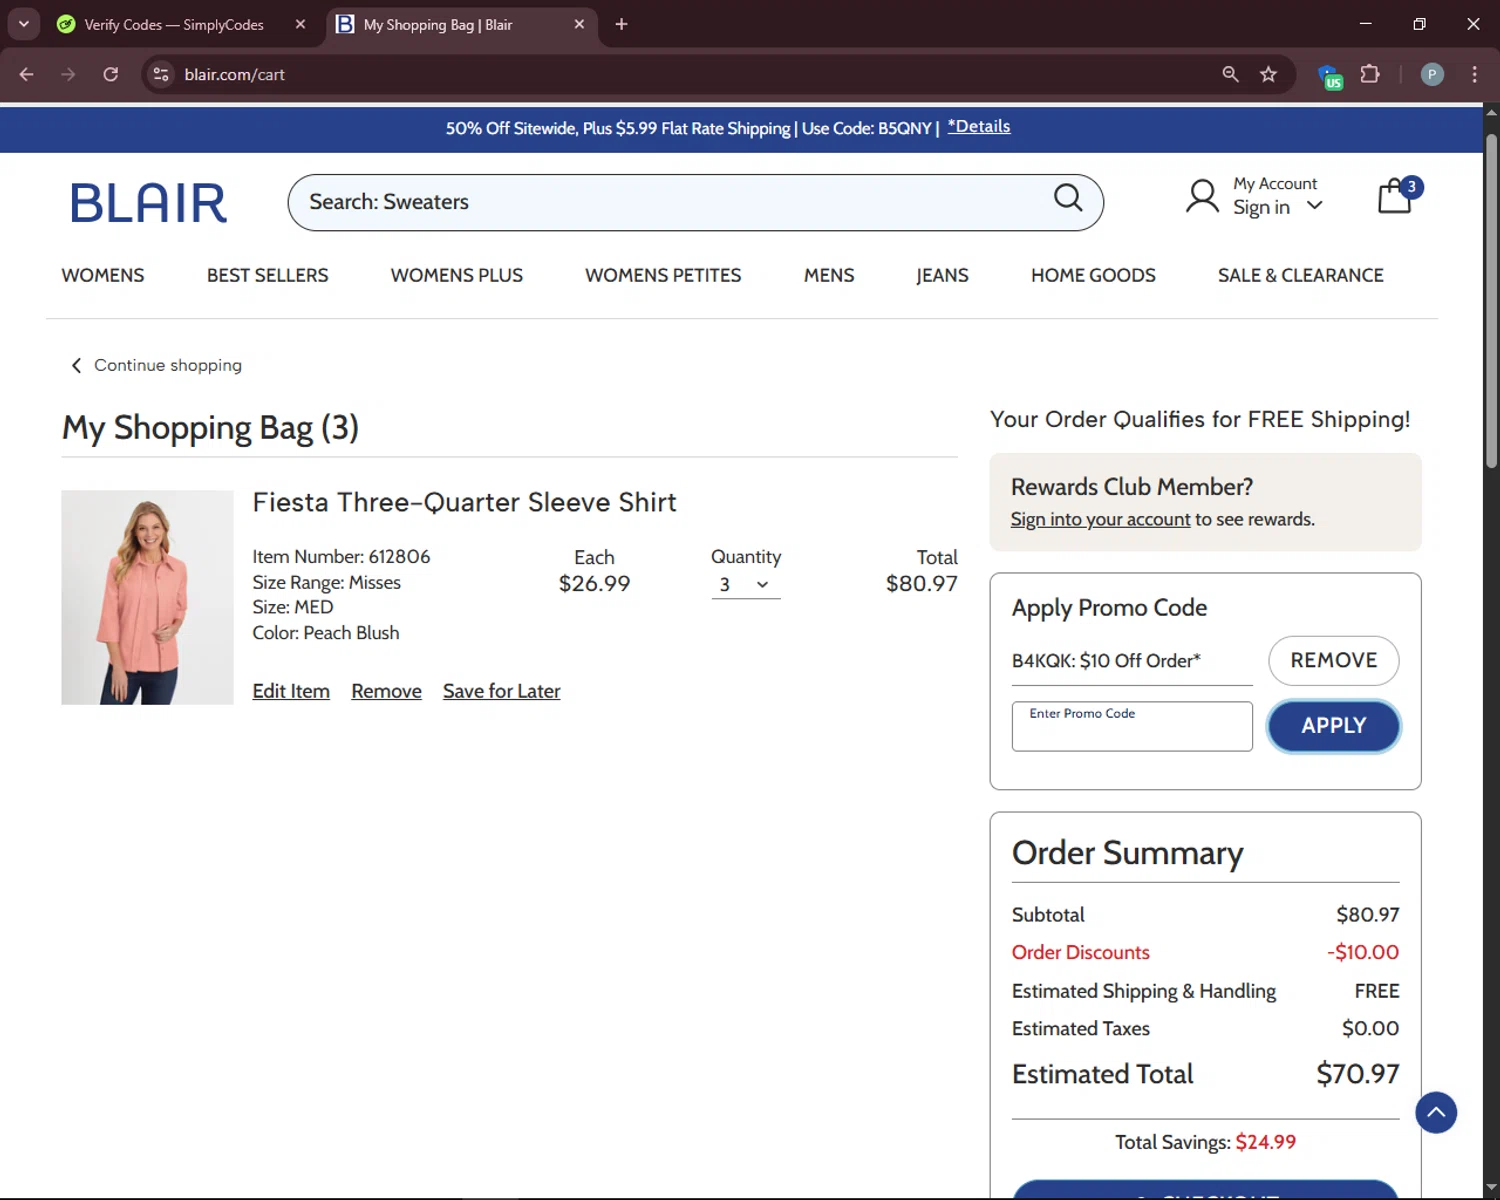This screenshot has width=1500, height=1200.
Task: Click 'B4KQK: $10 Off Order*' applied code text
Action: coord(1106,660)
